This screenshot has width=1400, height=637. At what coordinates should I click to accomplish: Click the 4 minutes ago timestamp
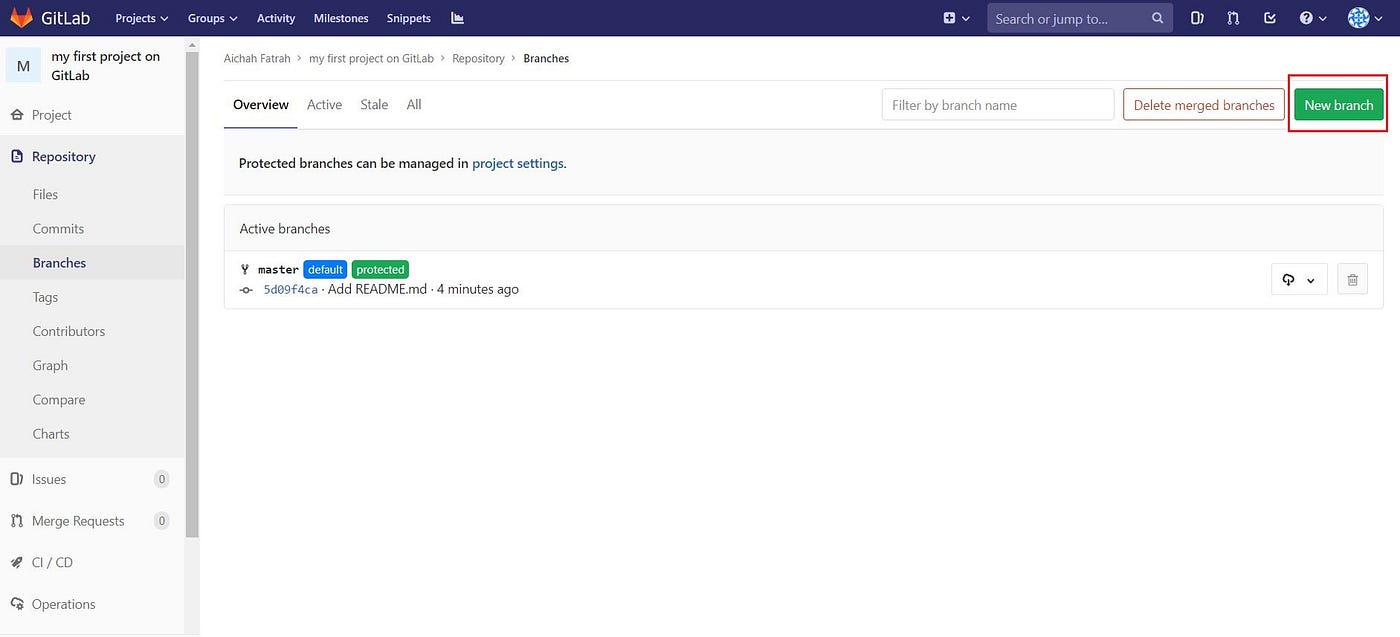tap(478, 290)
